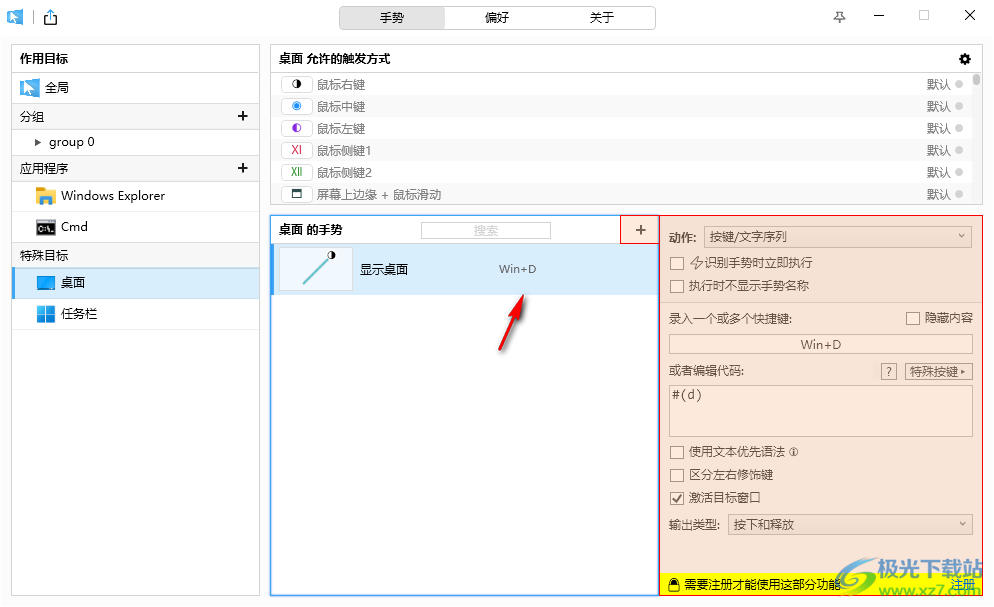Click the group 0 label
The height and width of the screenshot is (607, 994).
pyautogui.click(x=72, y=143)
